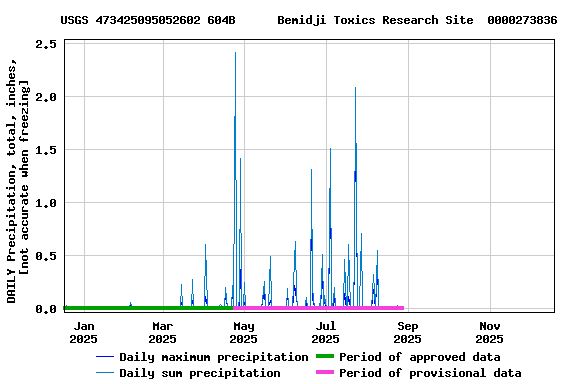The image size is (576, 384).
Task: Click the Jul 2025 x-axis label
Action: click(326, 333)
